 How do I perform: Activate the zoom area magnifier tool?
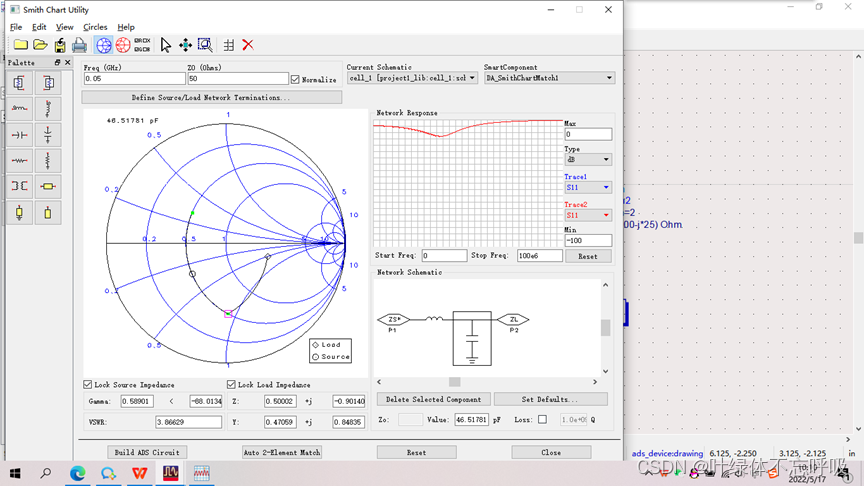(x=205, y=45)
